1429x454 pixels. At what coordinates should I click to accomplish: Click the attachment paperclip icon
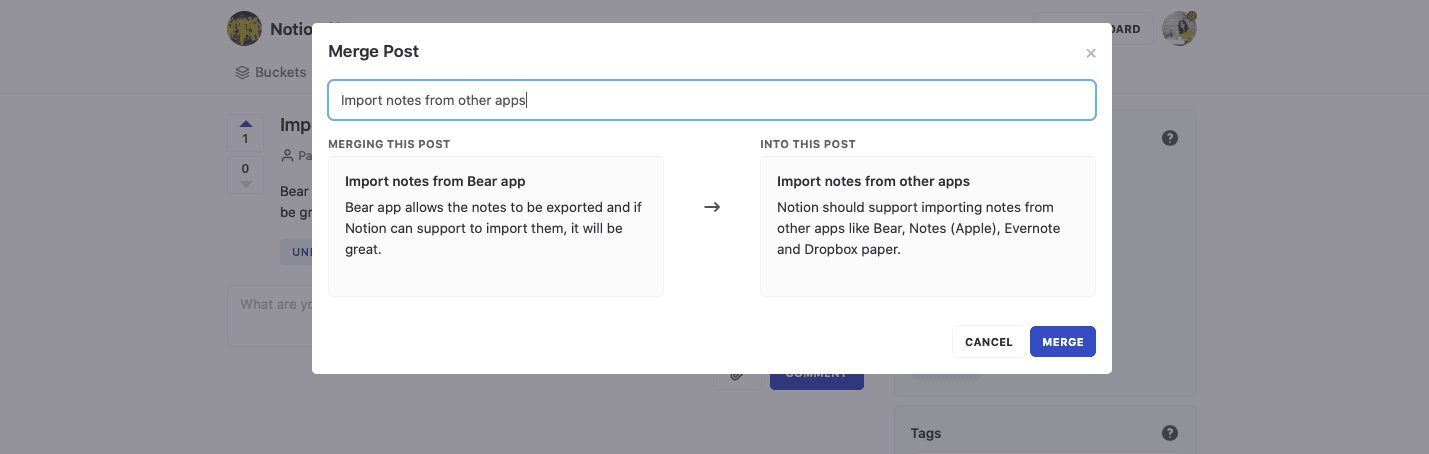point(738,374)
